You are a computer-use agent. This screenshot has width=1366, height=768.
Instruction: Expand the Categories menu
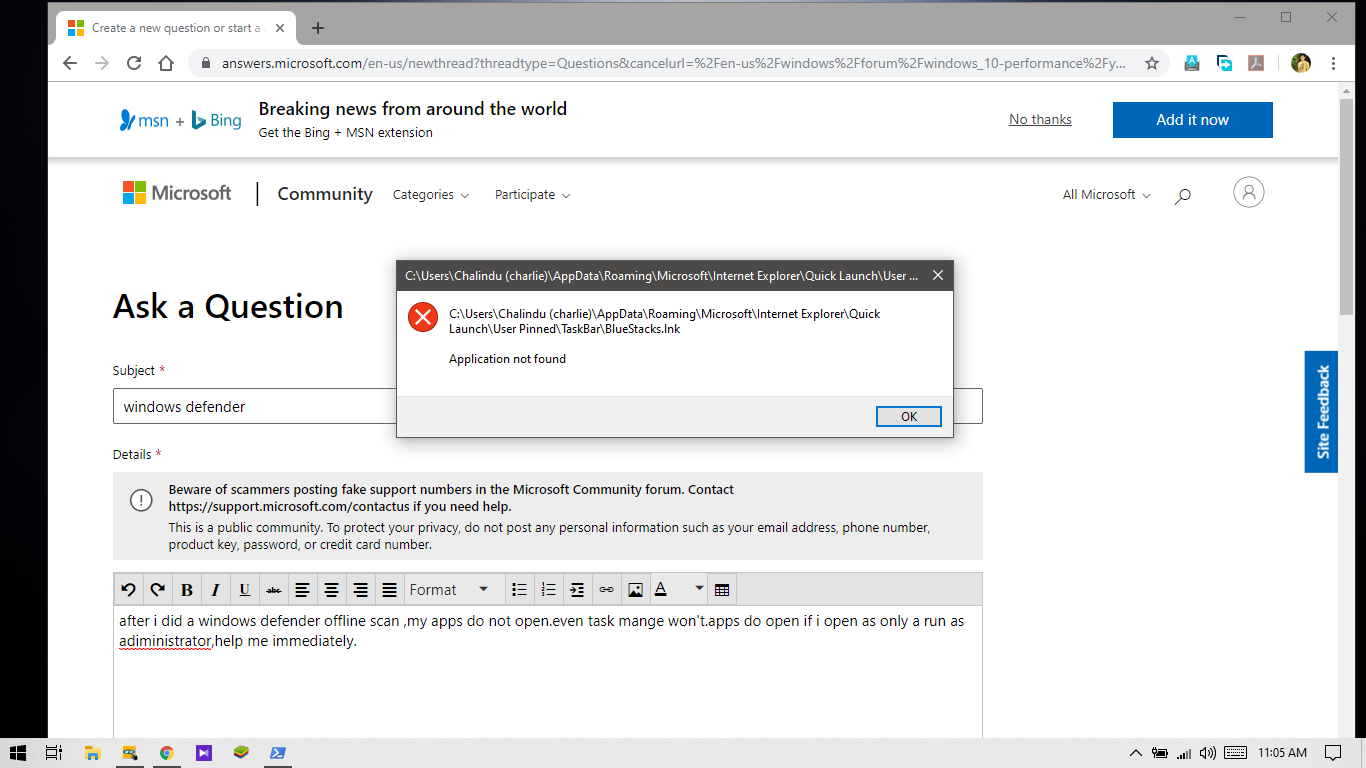431,195
